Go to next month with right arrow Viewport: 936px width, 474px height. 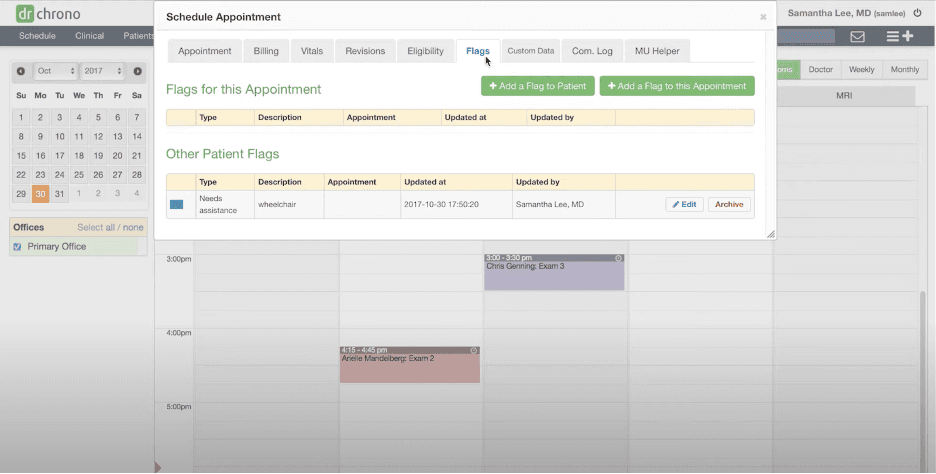tap(137, 72)
